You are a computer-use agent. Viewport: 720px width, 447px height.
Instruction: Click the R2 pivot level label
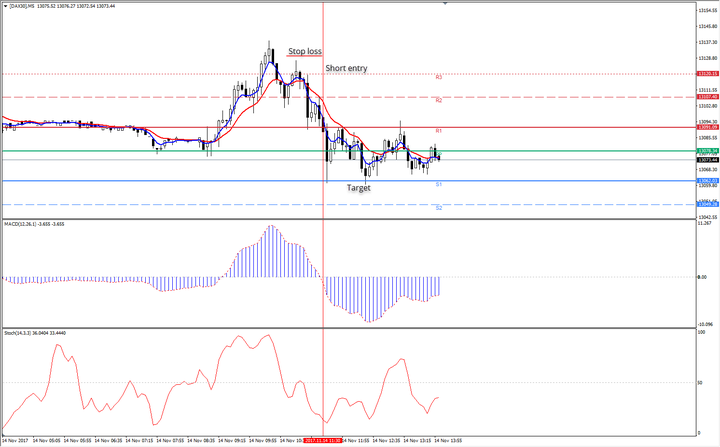[x=439, y=100]
